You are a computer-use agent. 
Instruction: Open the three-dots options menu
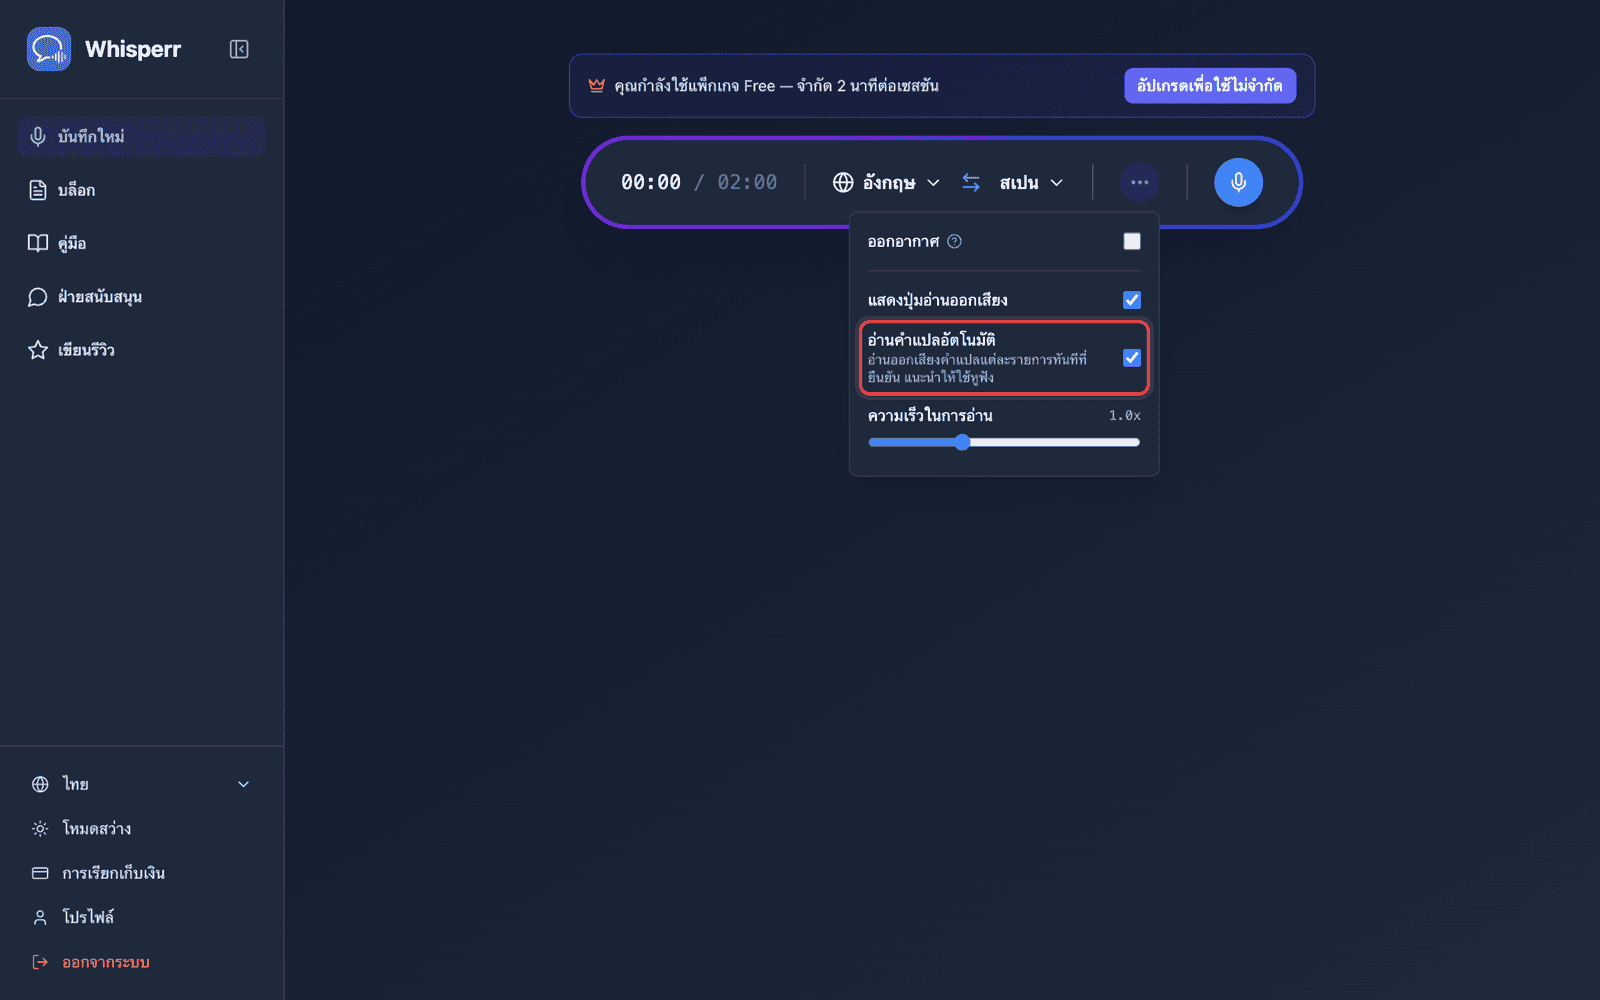[1139, 182]
